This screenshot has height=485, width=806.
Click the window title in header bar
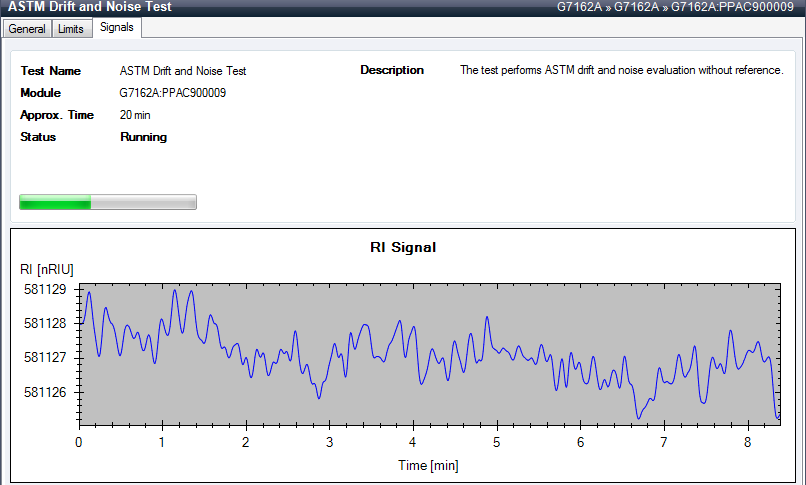[90, 7]
